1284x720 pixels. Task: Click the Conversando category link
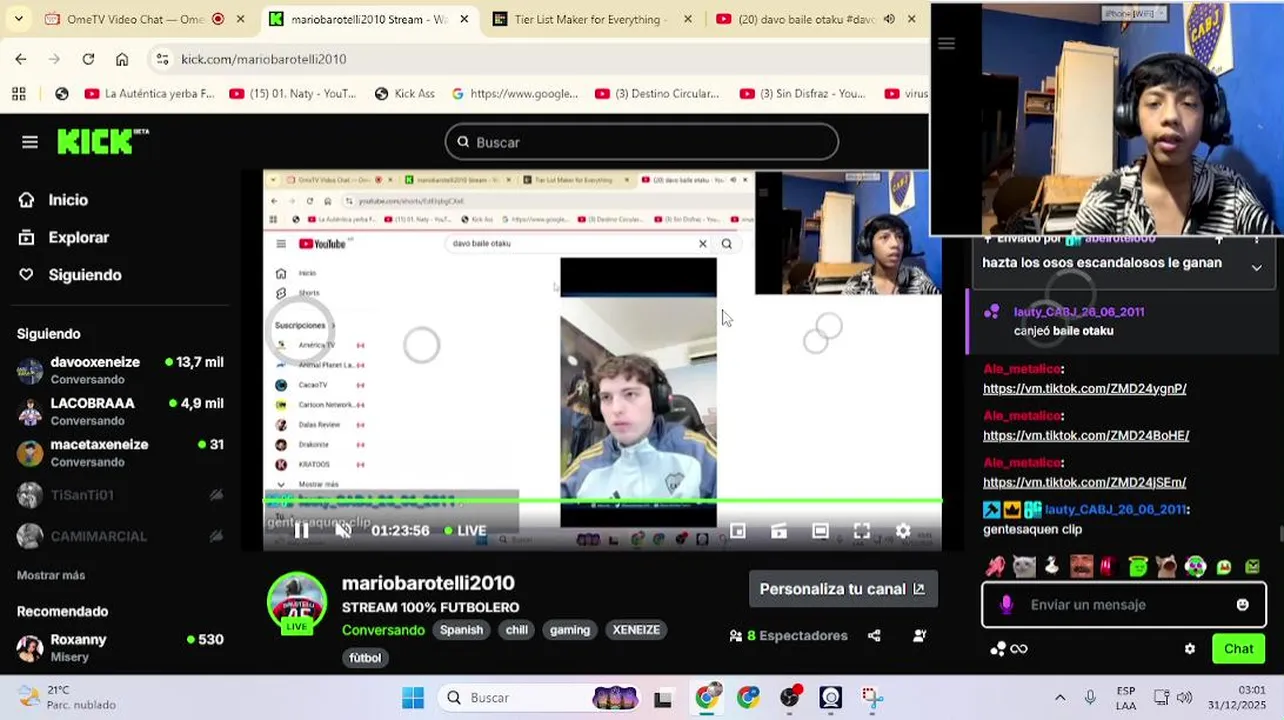click(x=383, y=630)
